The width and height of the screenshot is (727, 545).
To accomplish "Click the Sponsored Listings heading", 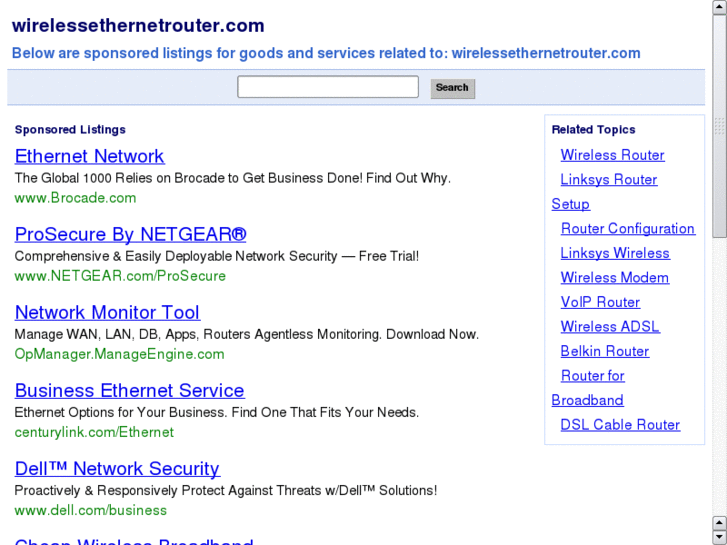I will pyautogui.click(x=70, y=130).
